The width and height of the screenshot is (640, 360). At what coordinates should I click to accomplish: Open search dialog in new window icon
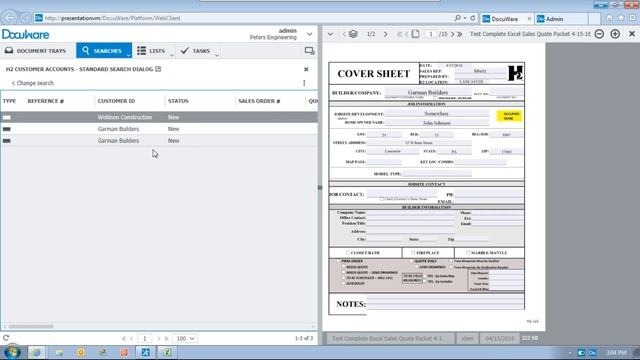click(x=158, y=69)
